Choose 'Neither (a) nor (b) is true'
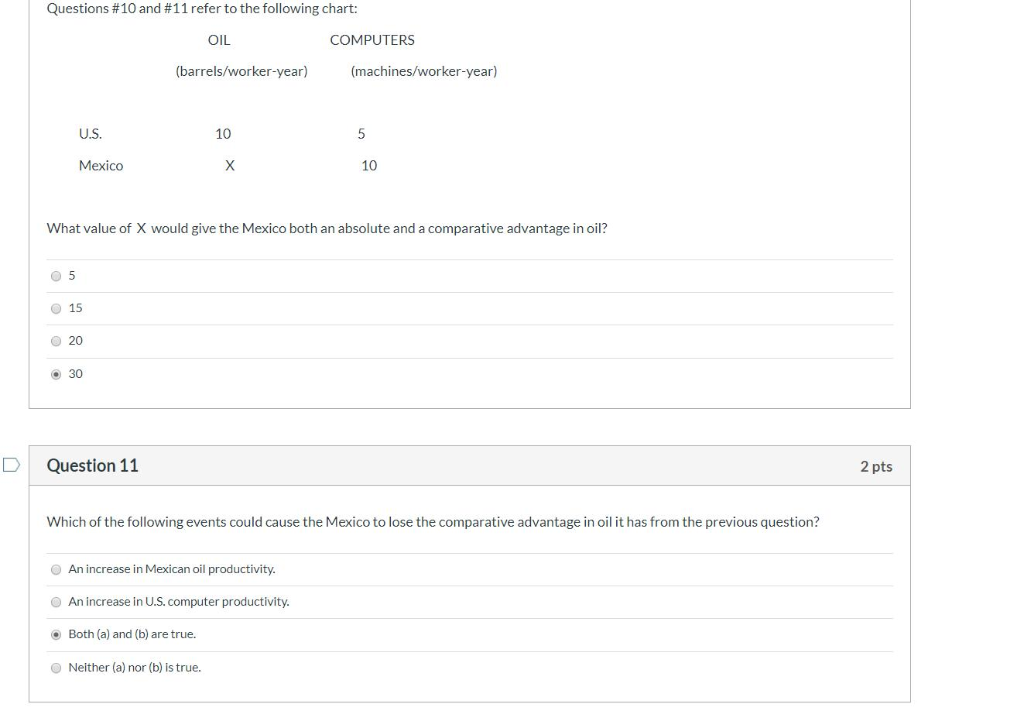Viewport: 1024px width, 711px height. (x=57, y=667)
